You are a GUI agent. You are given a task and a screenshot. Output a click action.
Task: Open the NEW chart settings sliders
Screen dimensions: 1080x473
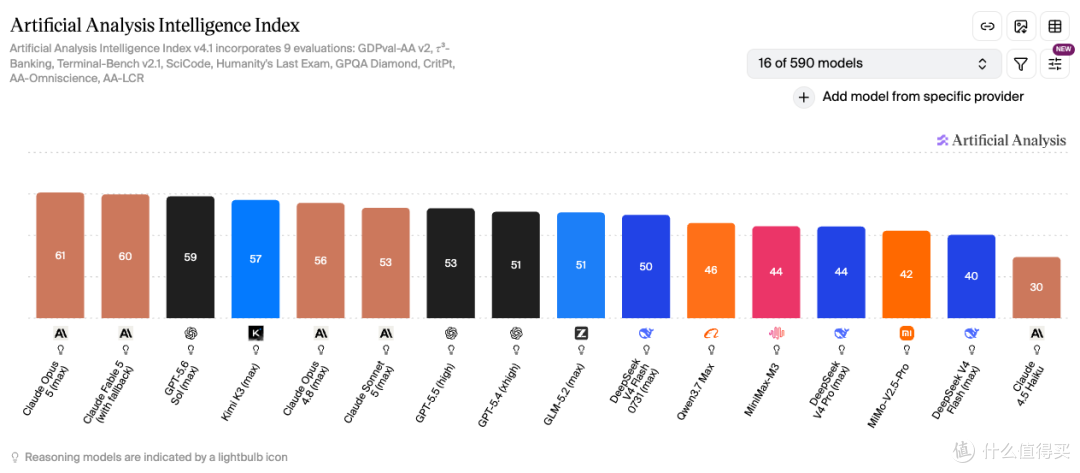tap(1055, 64)
